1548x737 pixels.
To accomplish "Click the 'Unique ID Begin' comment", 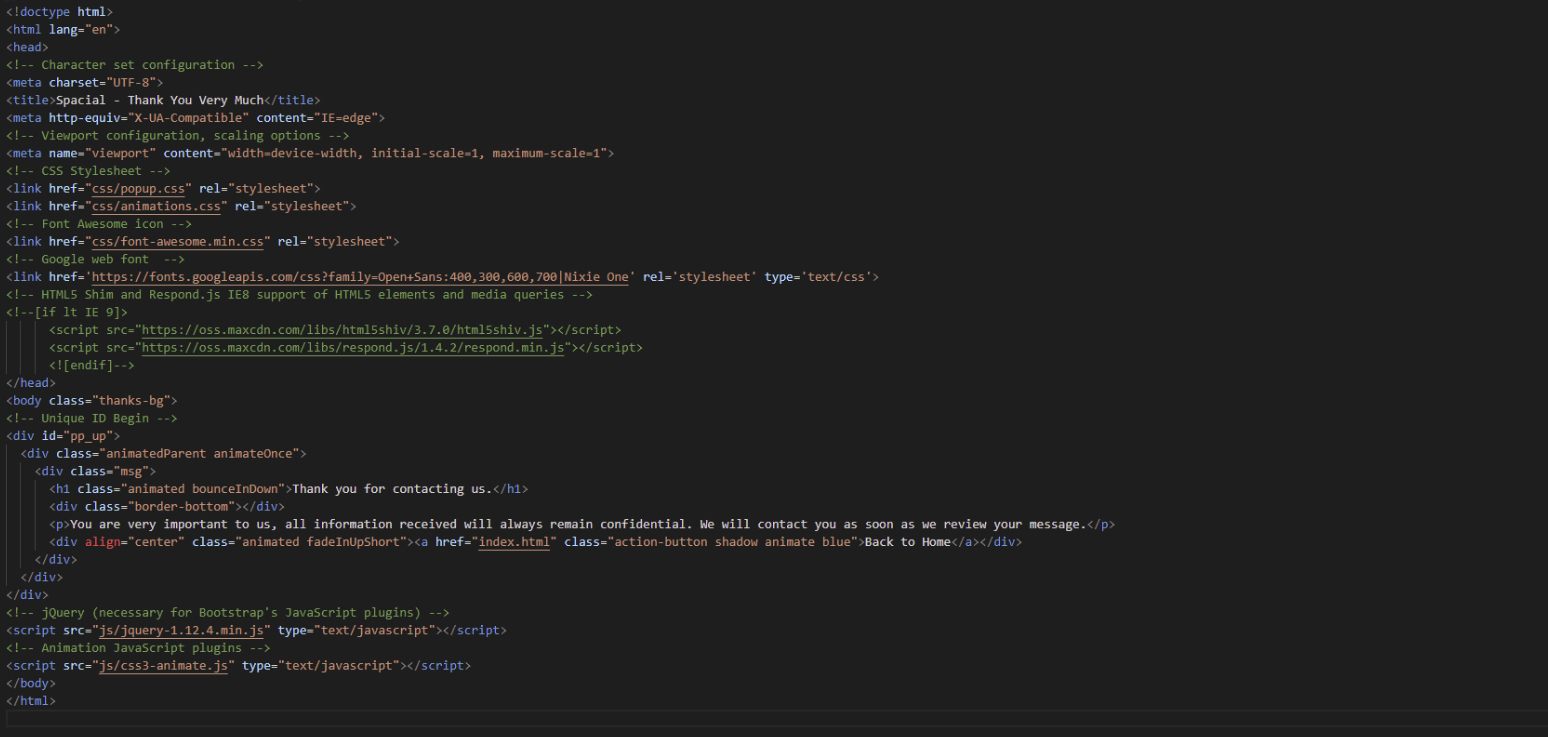I will [91, 418].
